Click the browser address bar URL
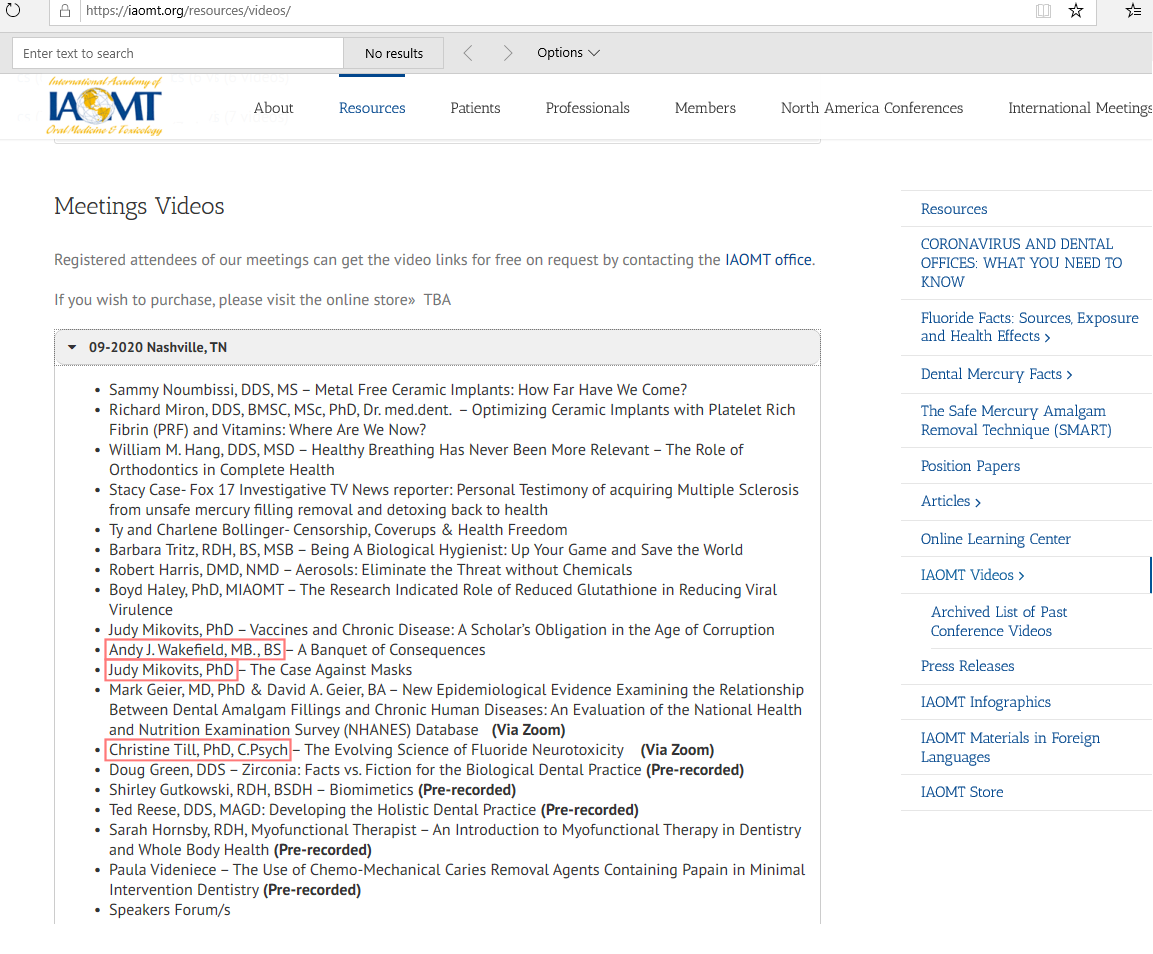 tap(188, 11)
